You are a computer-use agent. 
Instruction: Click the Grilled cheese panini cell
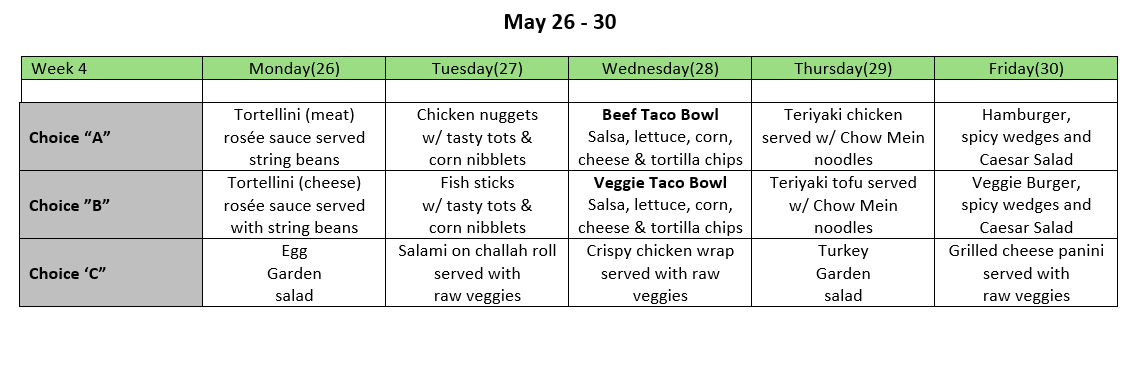1026,273
